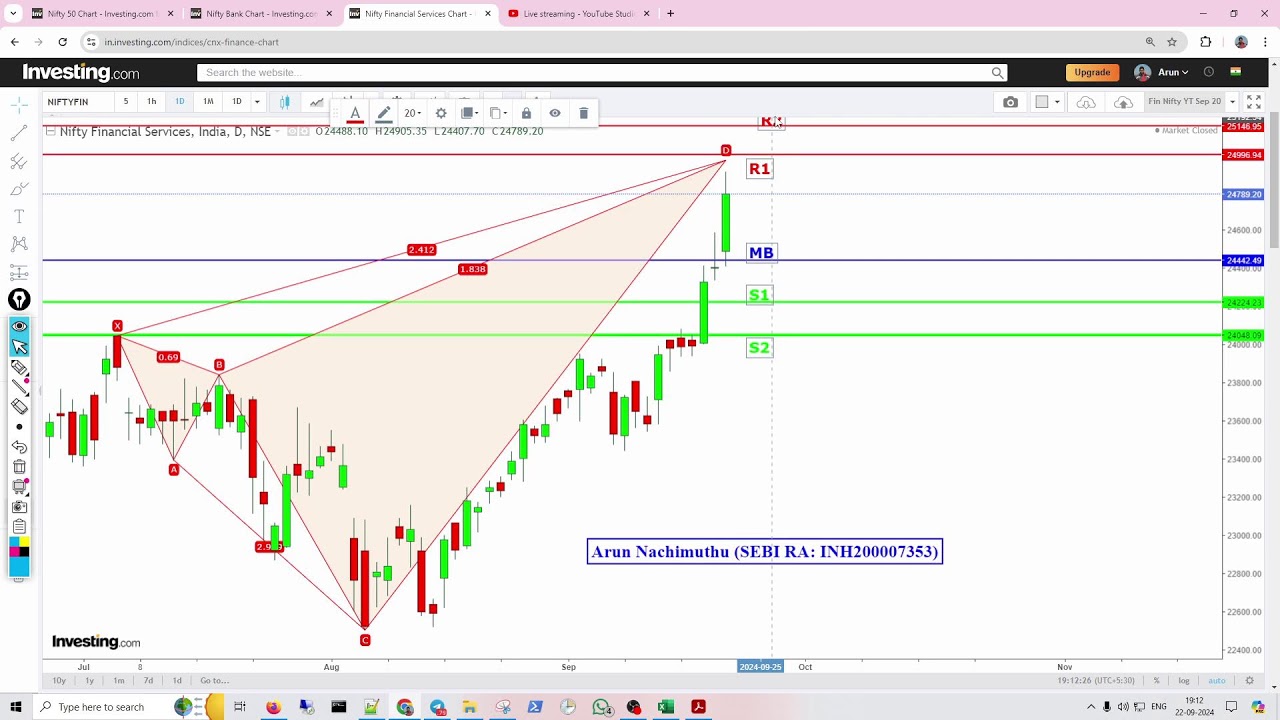
Task: Select the arrow pointer in annotation toolbar
Action: coord(19,347)
